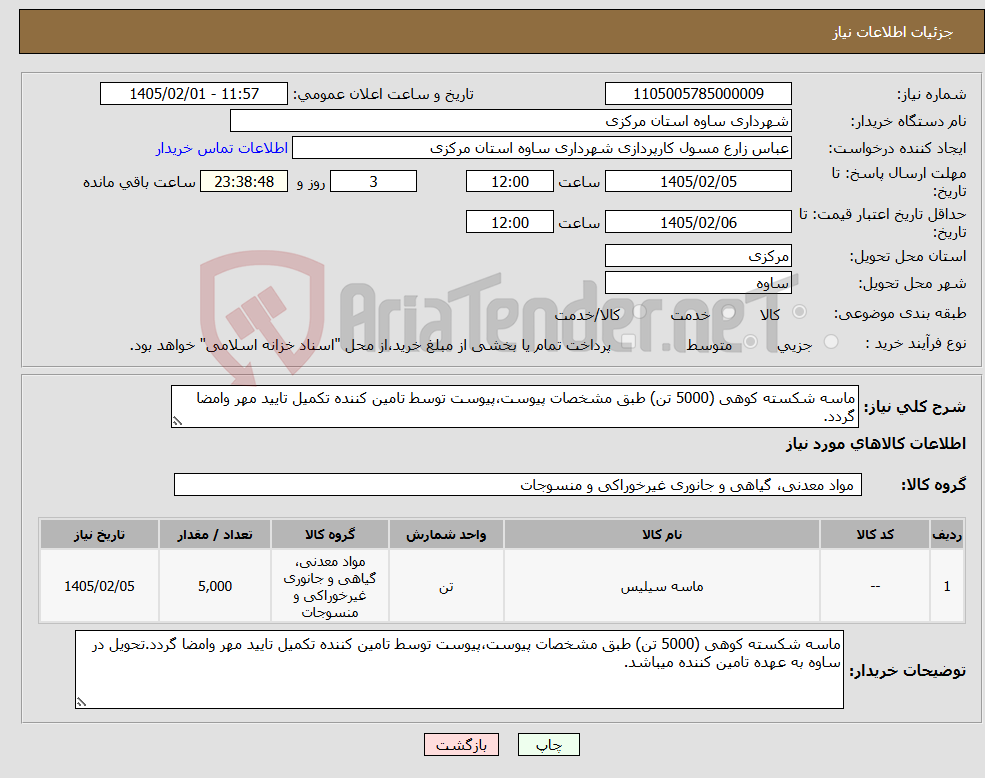Click the price validity date 1405/02/06 field
The width and height of the screenshot is (985, 778).
click(698, 222)
